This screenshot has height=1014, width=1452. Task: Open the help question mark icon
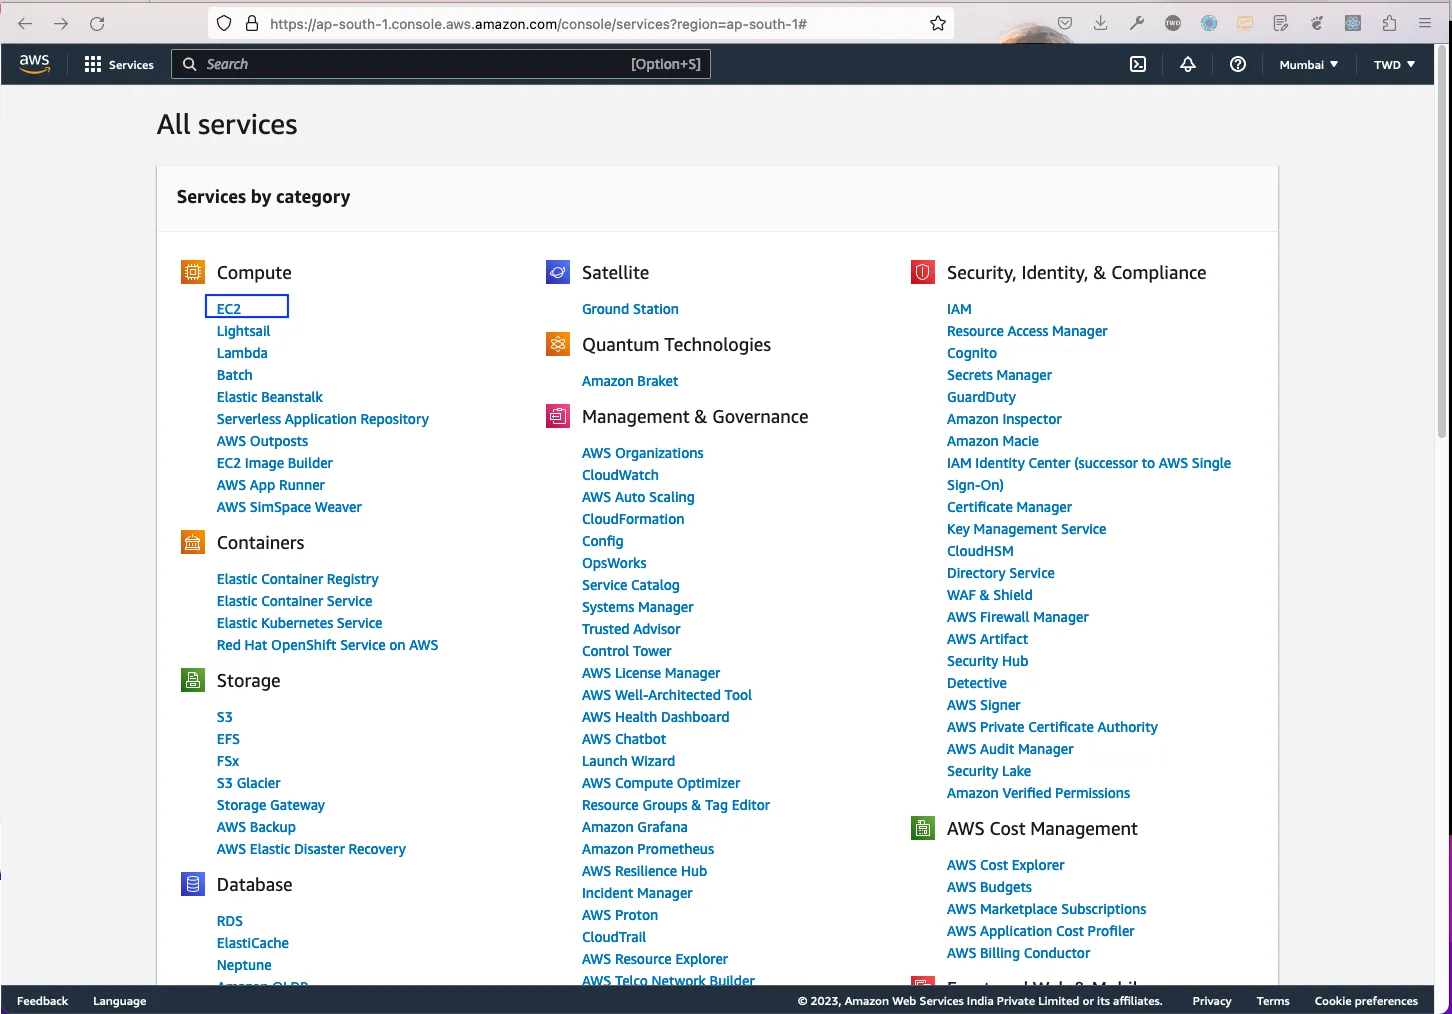click(x=1238, y=64)
